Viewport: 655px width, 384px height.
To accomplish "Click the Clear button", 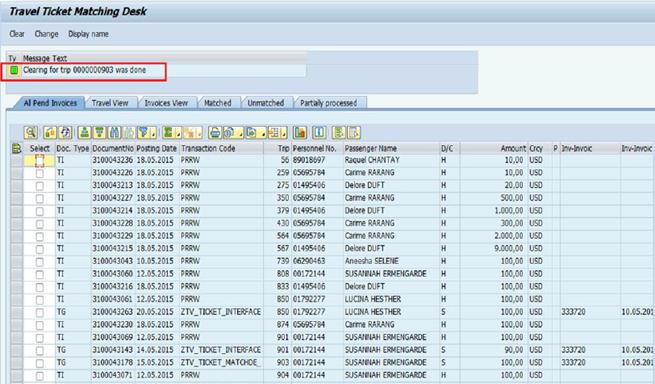I will pos(17,34).
